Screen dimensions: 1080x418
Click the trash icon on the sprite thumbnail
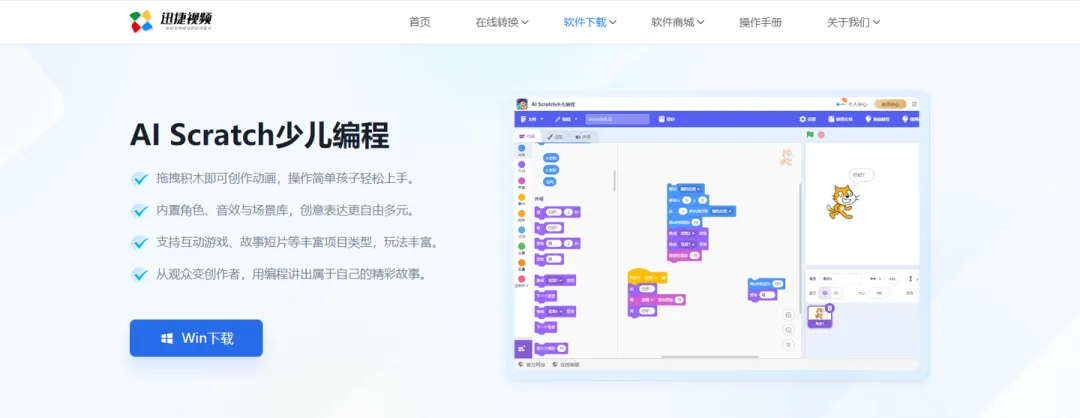click(x=829, y=308)
